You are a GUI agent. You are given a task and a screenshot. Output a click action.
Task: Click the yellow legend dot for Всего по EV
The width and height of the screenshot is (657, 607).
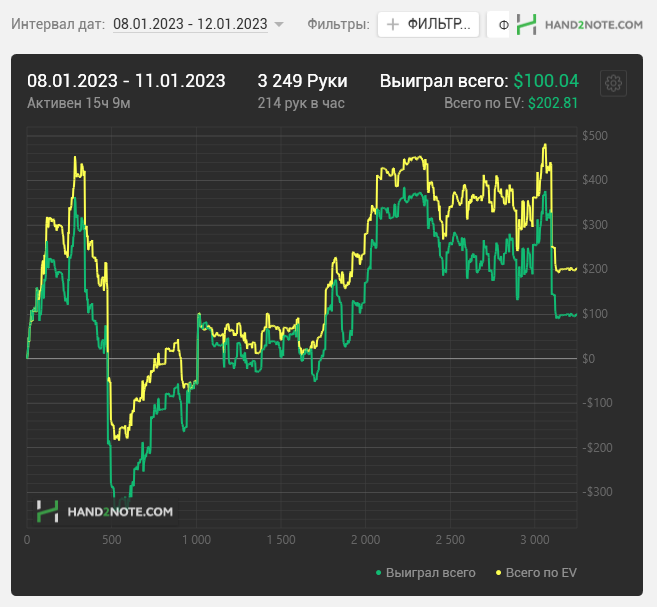coord(498,573)
